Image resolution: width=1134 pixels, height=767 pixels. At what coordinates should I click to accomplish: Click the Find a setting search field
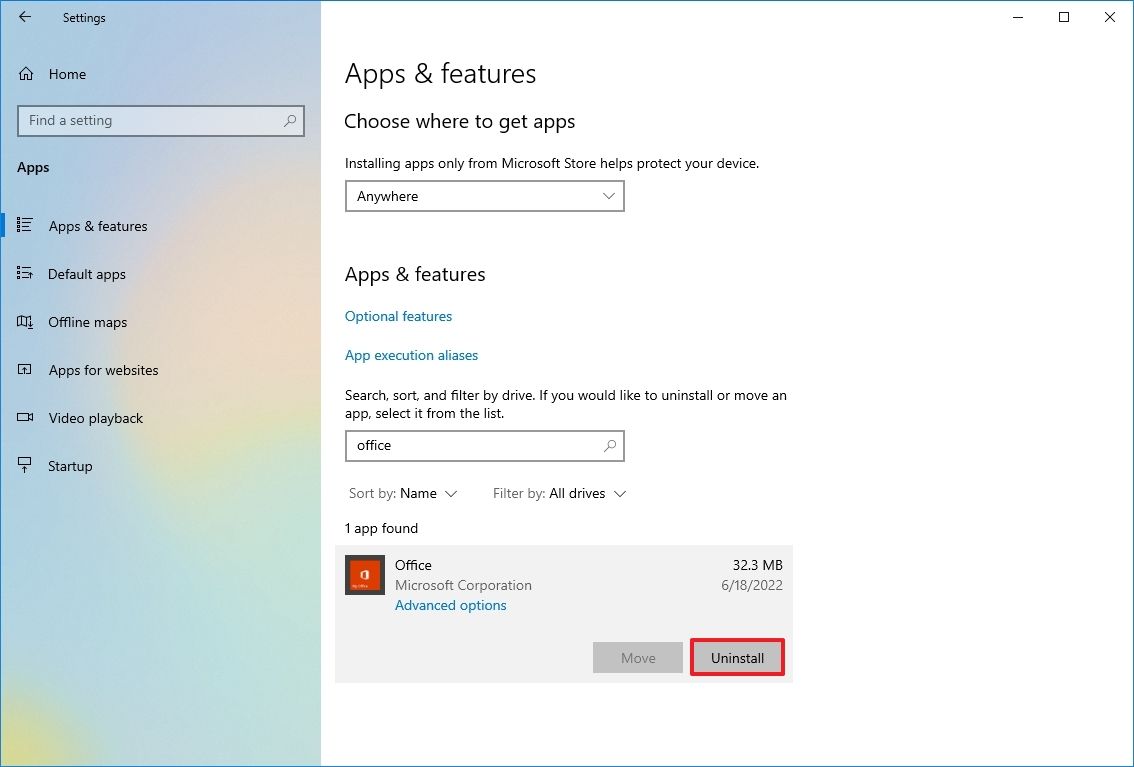(x=150, y=121)
